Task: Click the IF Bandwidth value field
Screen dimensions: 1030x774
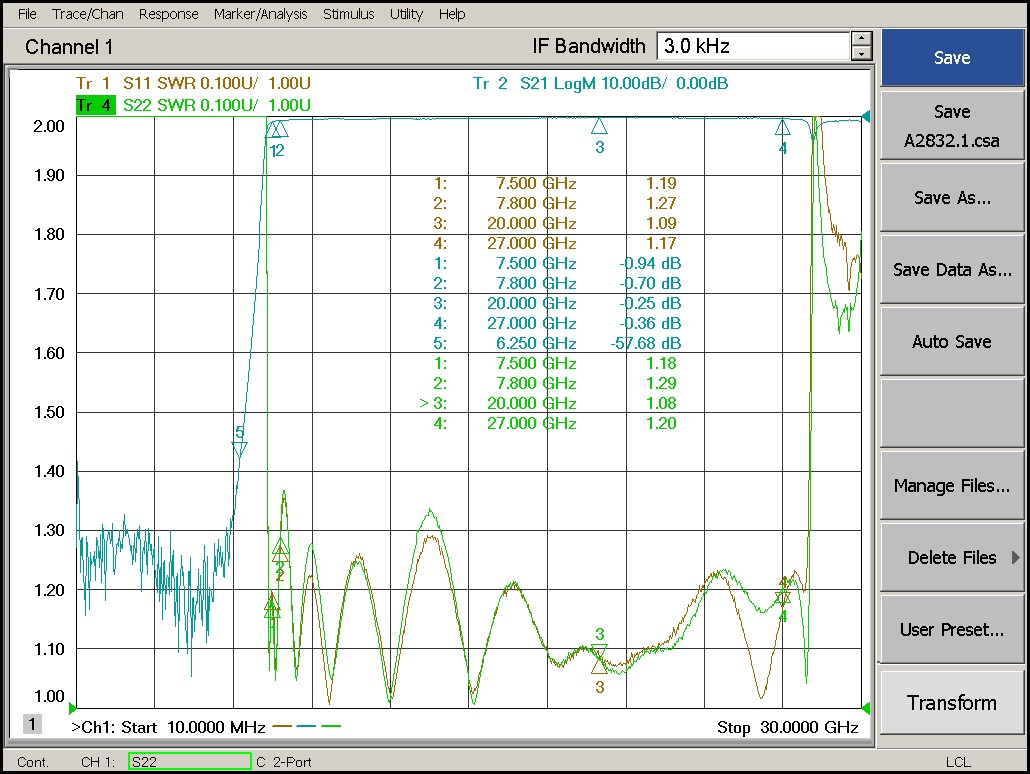Action: (753, 46)
